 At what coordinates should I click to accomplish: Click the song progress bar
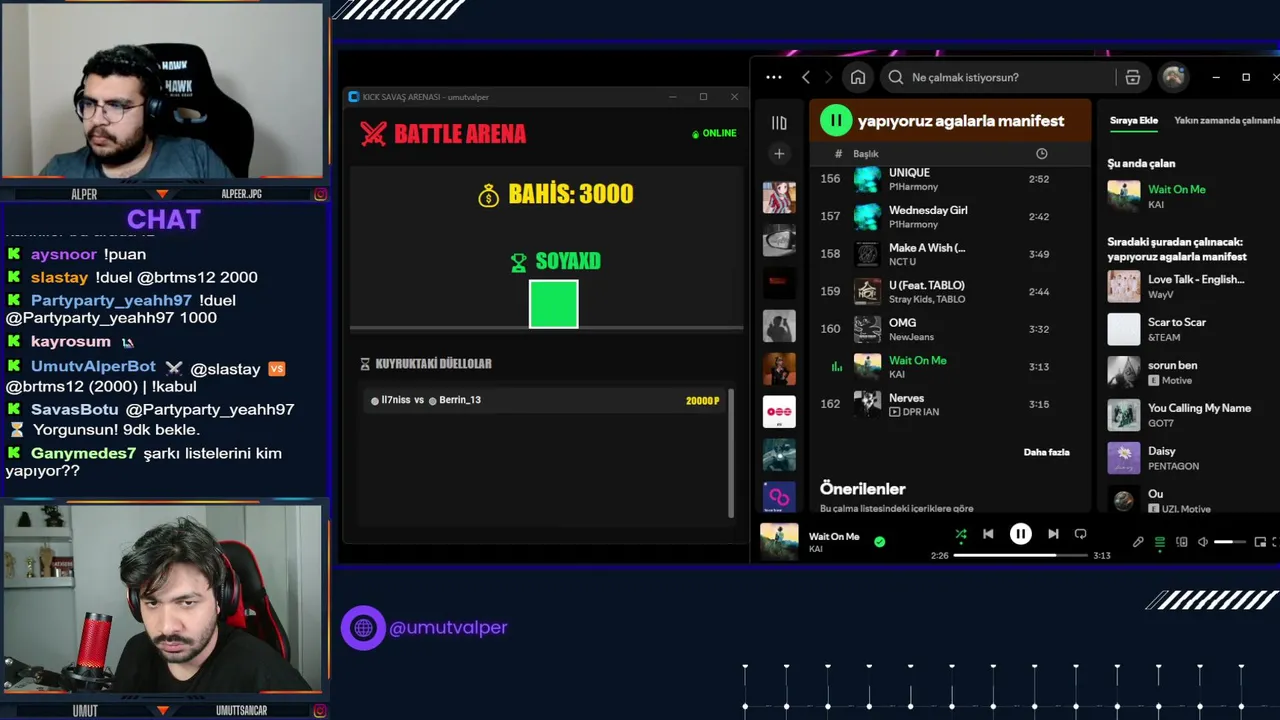tap(1019, 555)
